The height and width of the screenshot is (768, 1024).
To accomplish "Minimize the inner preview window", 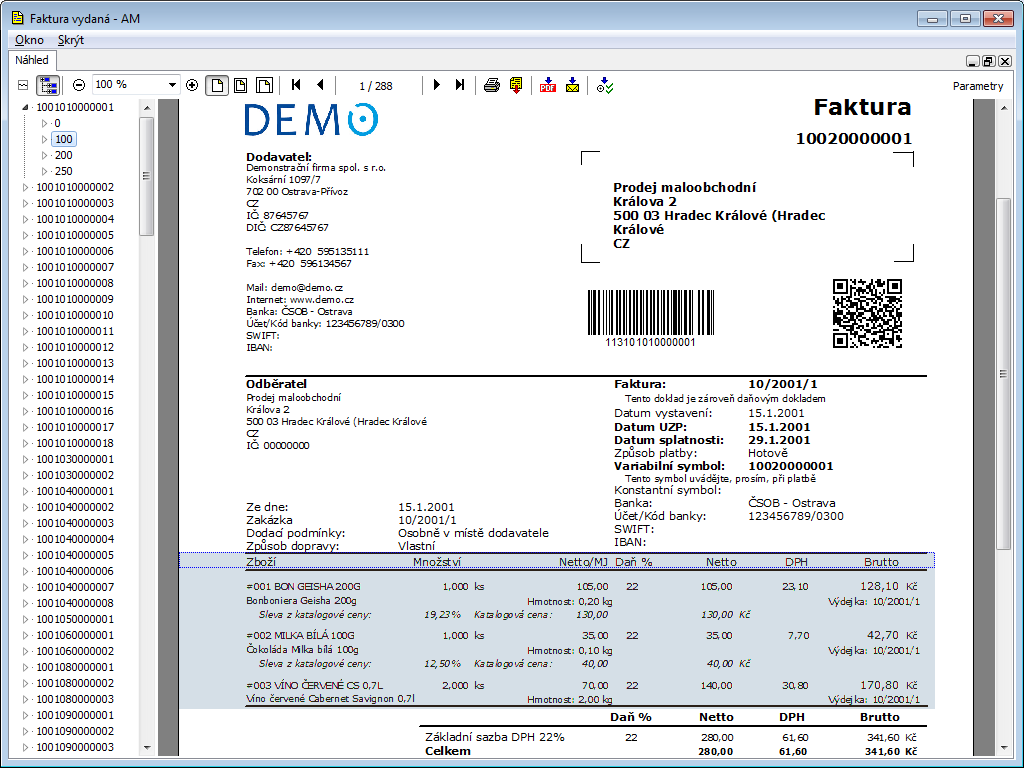I will coord(972,61).
